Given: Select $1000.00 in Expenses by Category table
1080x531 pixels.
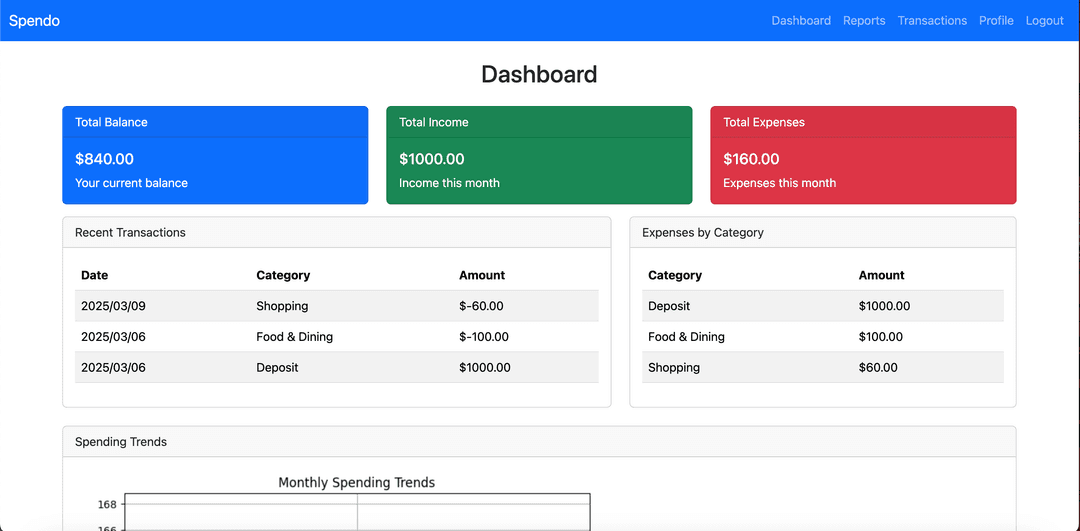Looking at the screenshot, I should 884,306.
